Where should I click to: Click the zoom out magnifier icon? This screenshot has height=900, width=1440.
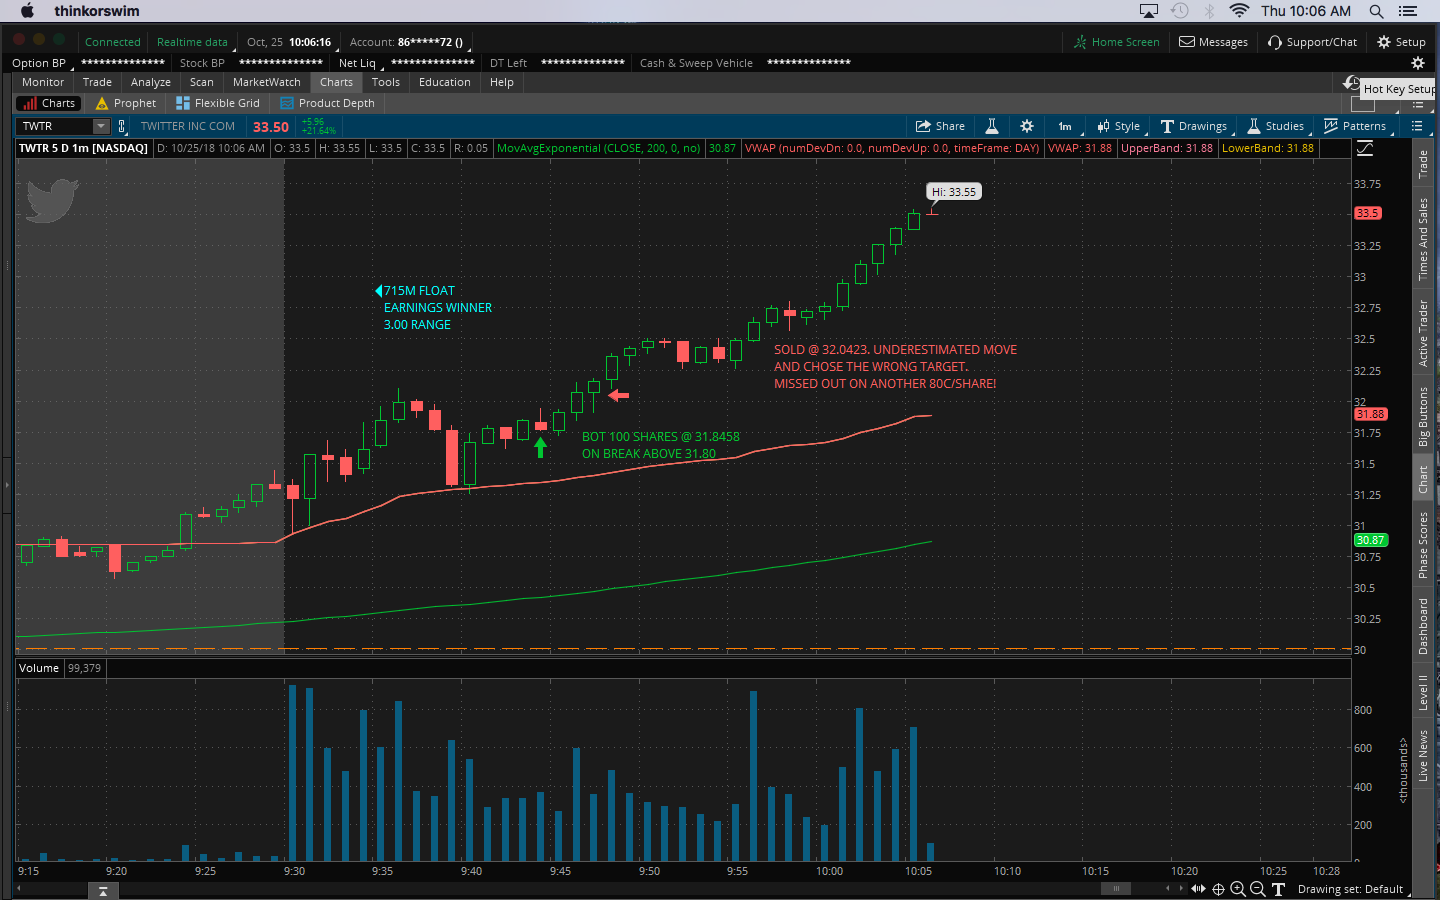coord(1258,889)
